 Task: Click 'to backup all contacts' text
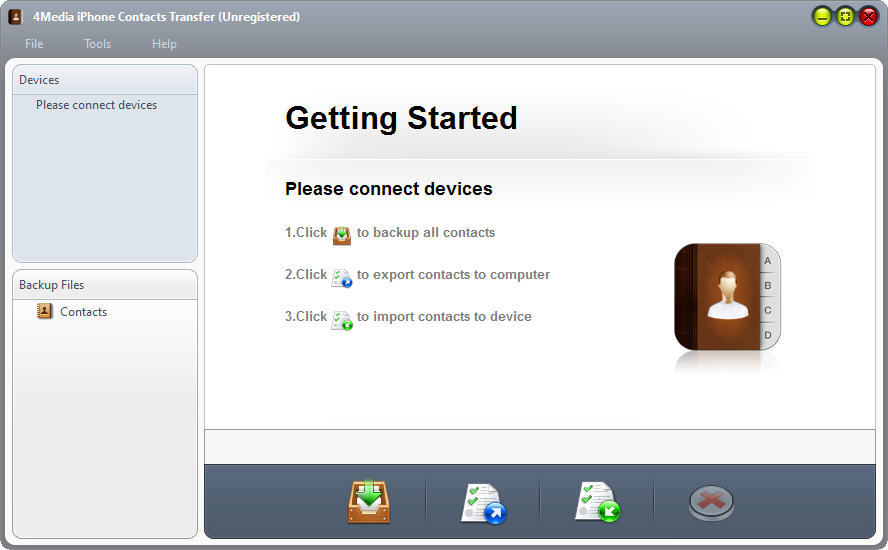click(x=426, y=232)
